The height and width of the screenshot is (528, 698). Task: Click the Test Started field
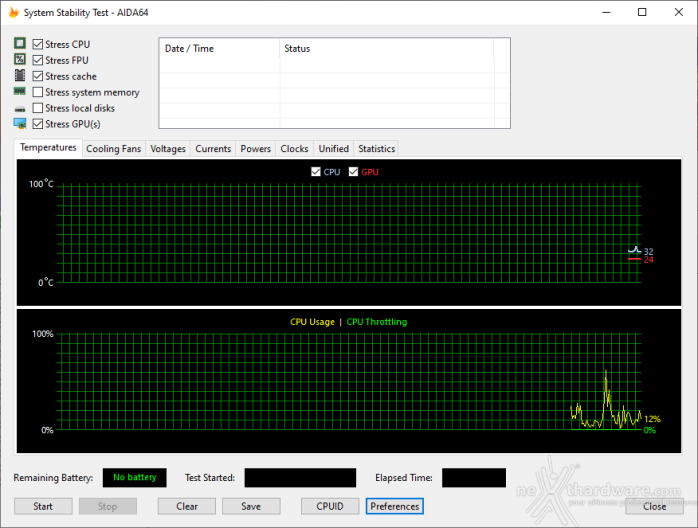pyautogui.click(x=300, y=478)
